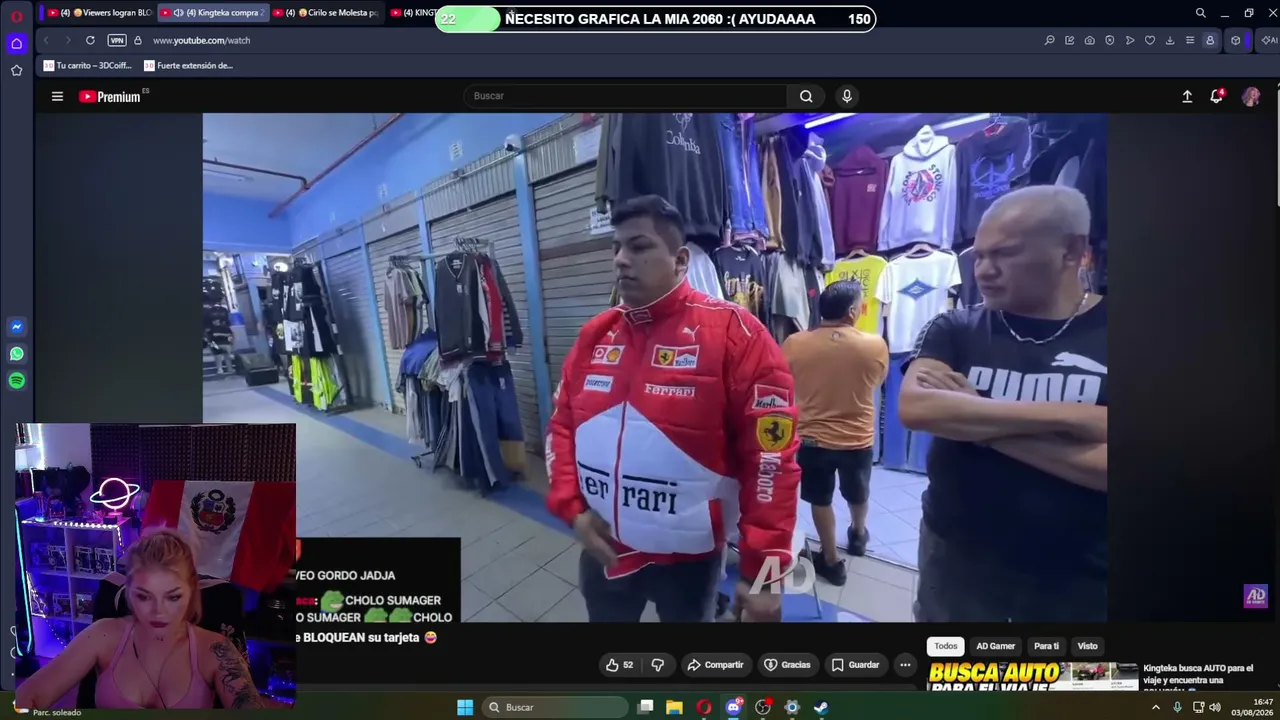
Task: Click the Compartir share button
Action: pos(715,665)
